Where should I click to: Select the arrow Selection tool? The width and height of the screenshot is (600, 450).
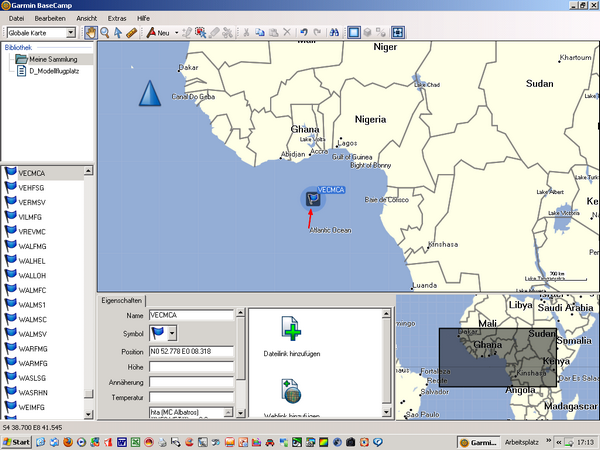[118, 33]
